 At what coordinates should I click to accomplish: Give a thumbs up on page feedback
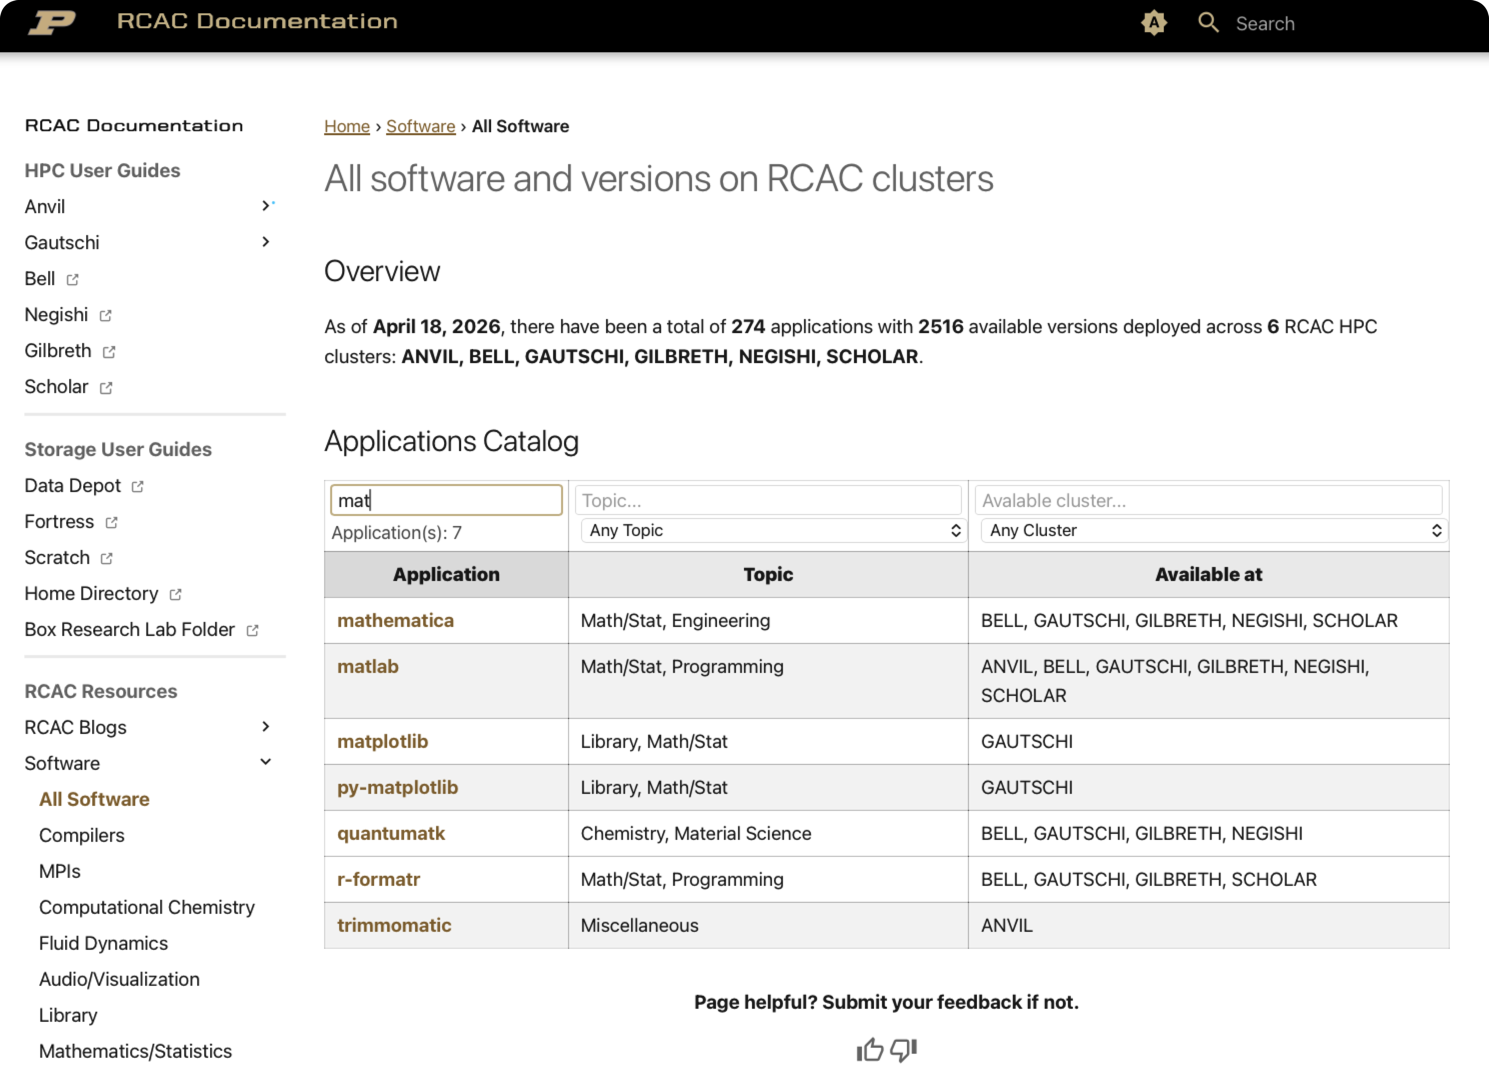[x=869, y=1049]
